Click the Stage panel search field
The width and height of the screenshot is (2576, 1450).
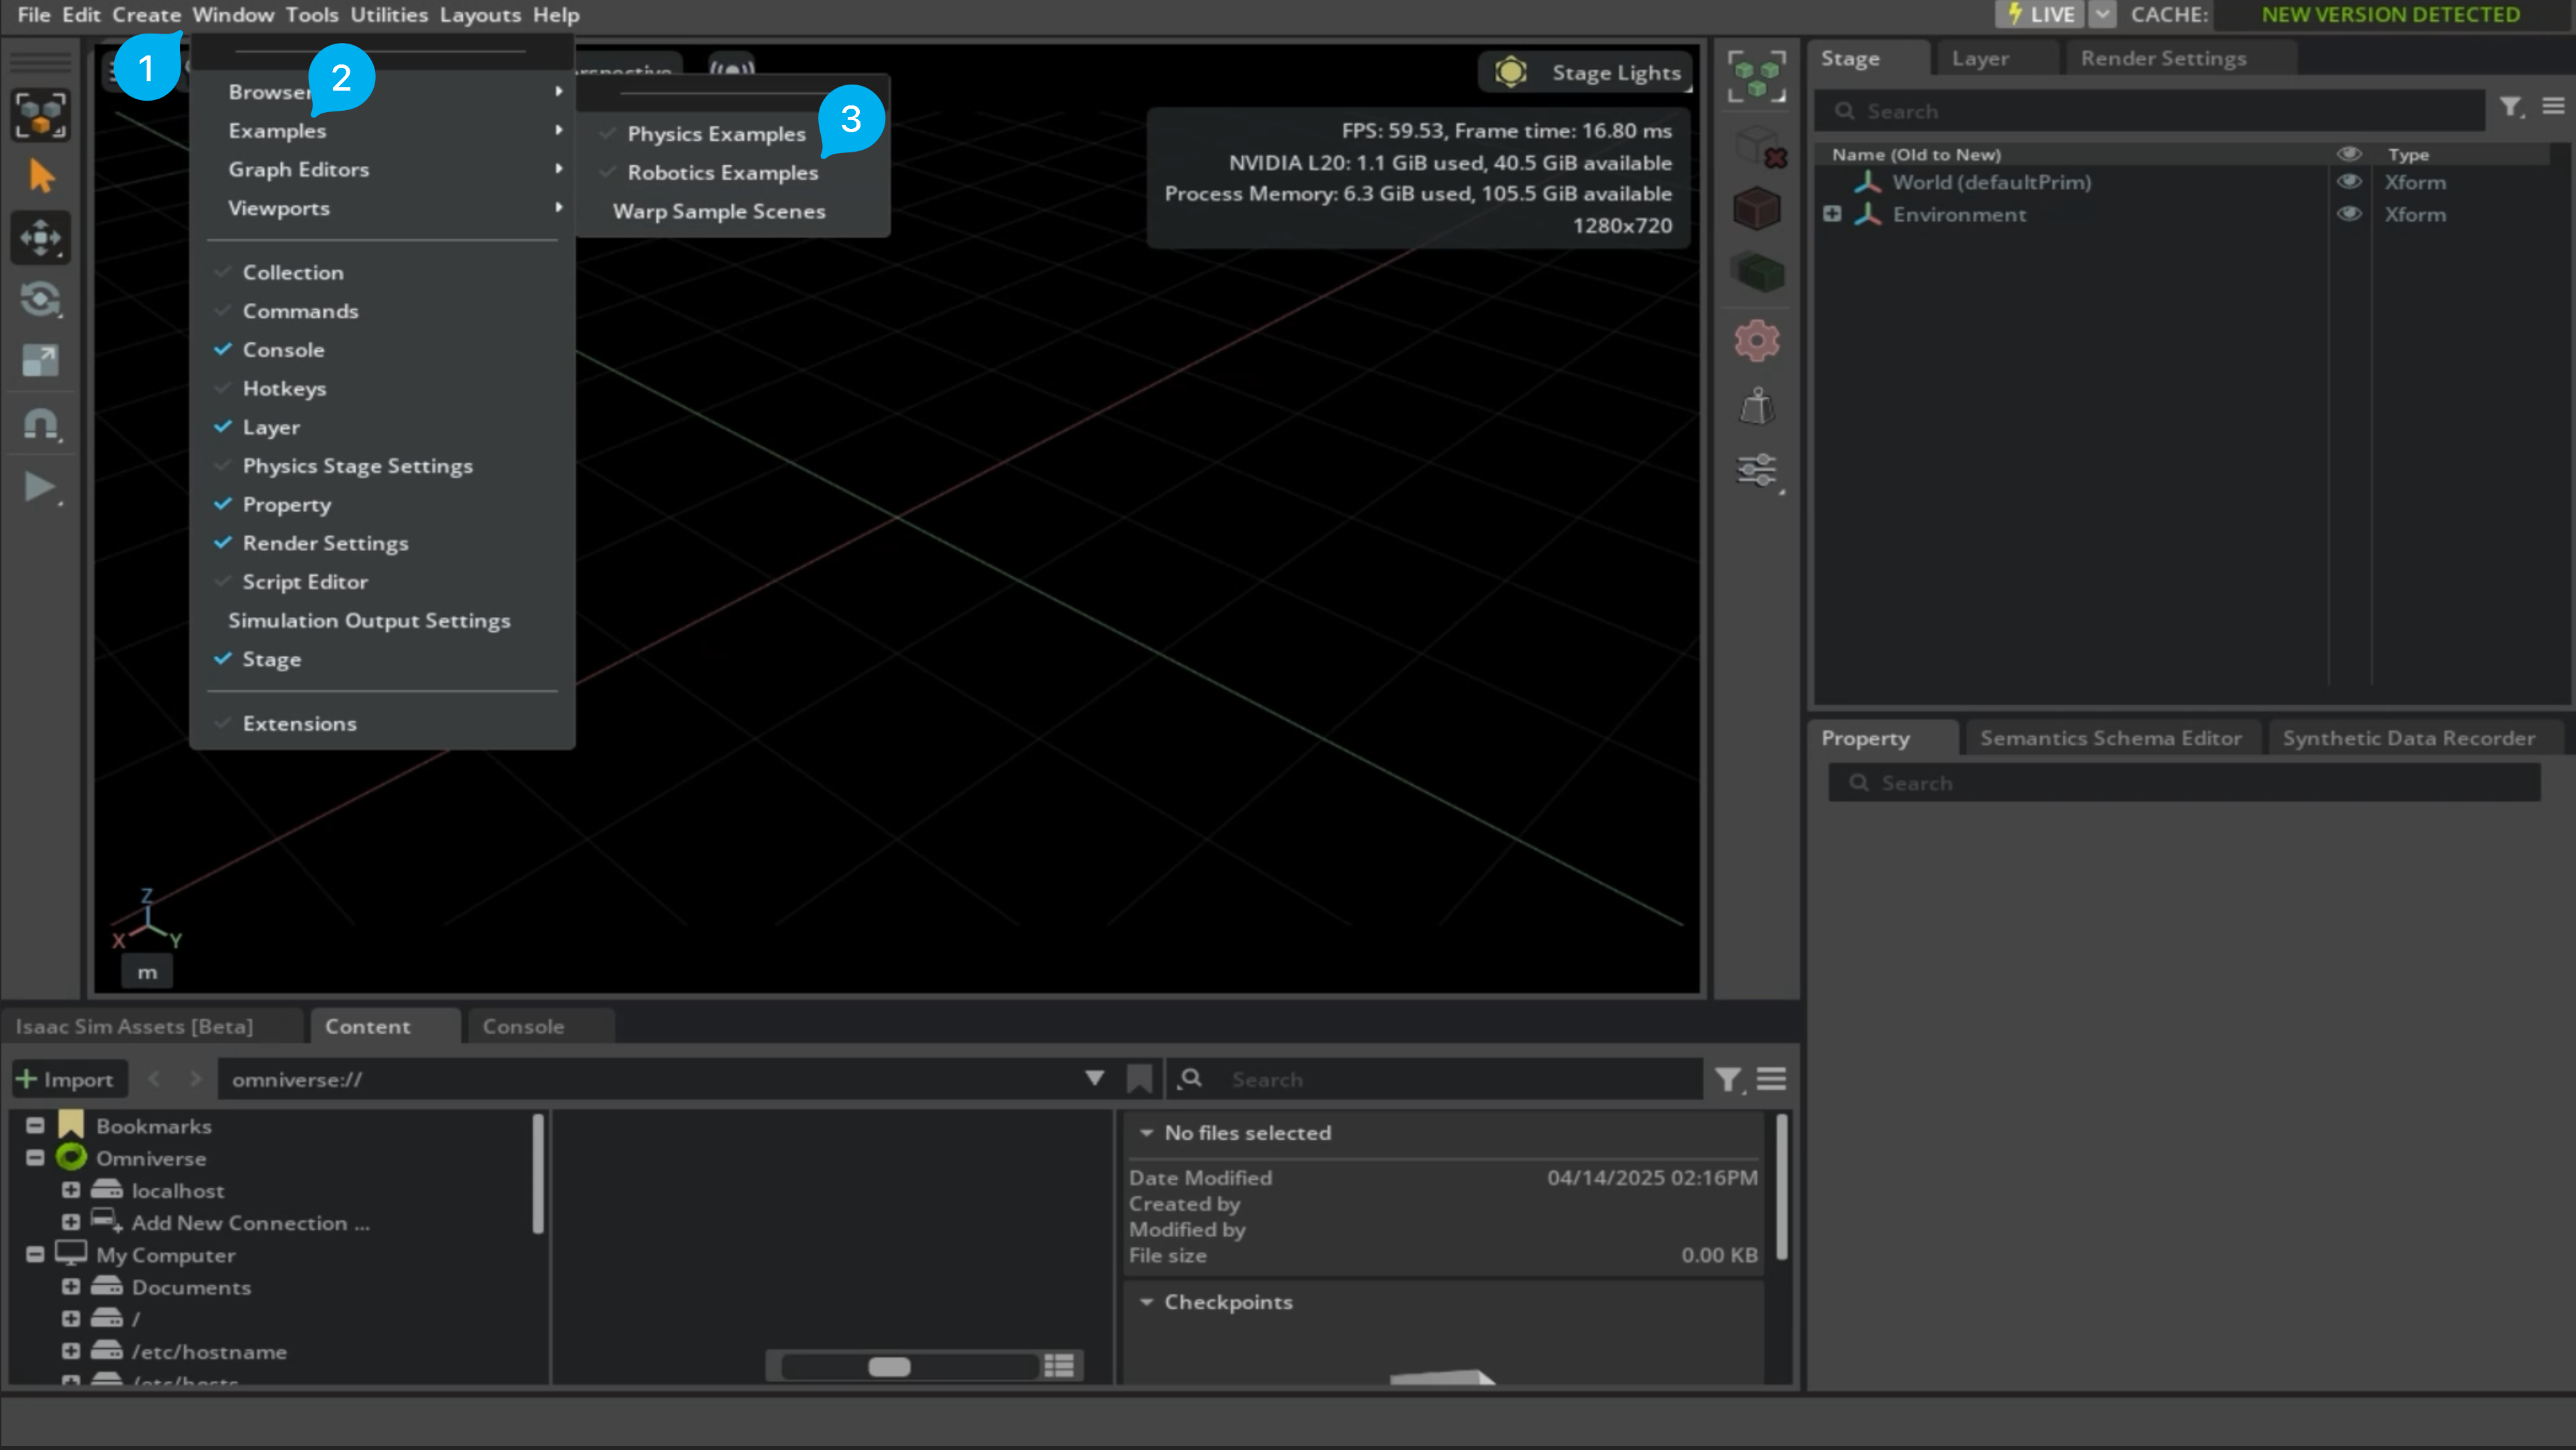[x=2150, y=111]
